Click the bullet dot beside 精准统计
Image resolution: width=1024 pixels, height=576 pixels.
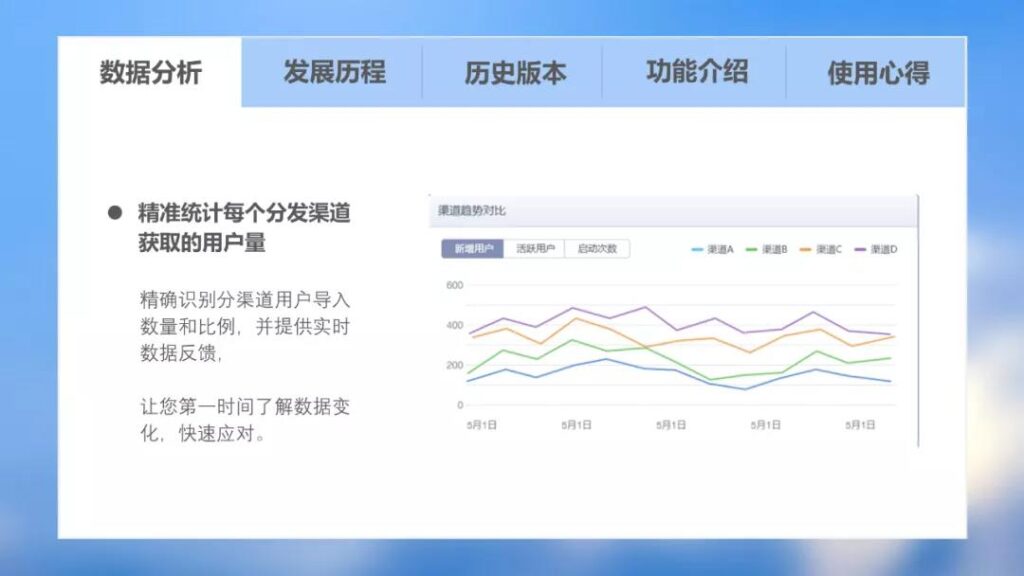pos(115,213)
